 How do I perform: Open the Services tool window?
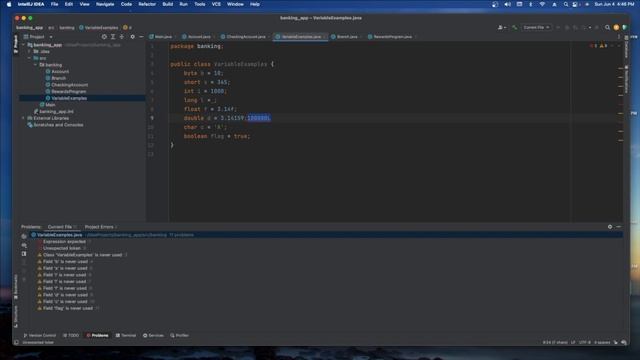pyautogui.click(x=153, y=335)
